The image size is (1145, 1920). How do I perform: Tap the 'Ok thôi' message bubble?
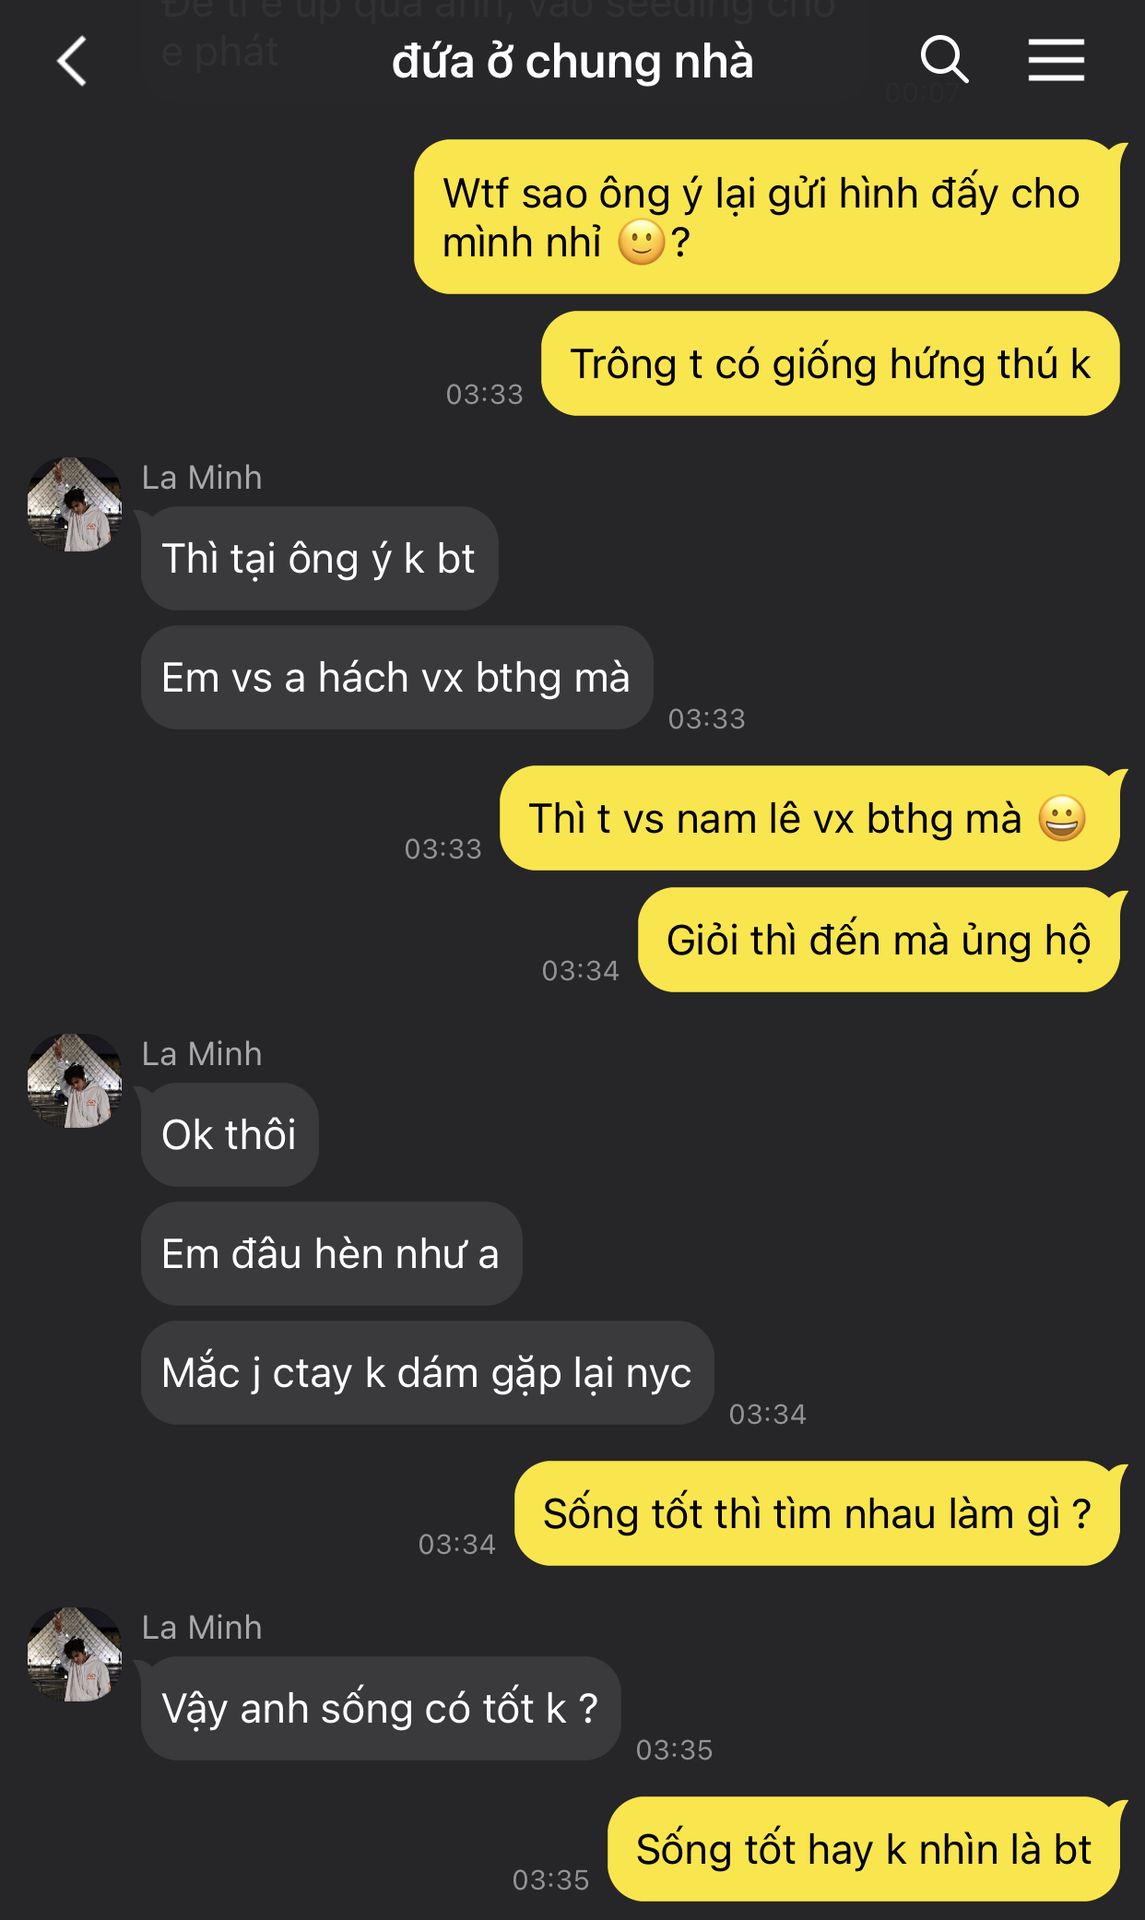(230, 1134)
